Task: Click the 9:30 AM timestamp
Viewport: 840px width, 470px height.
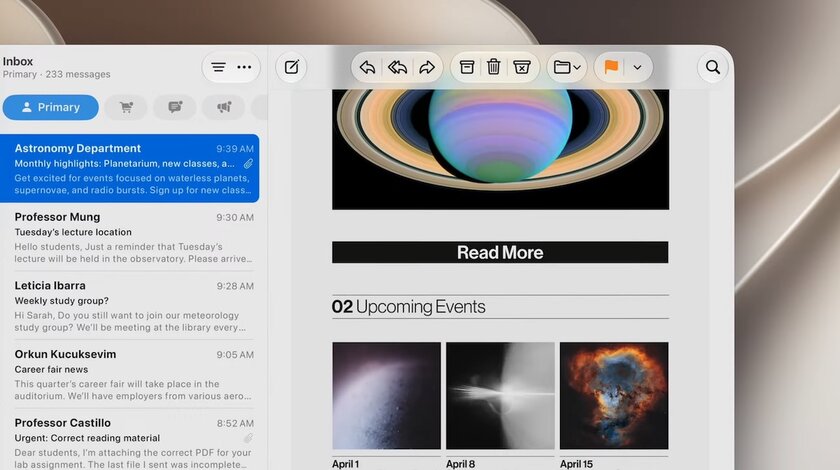Action: (235, 218)
